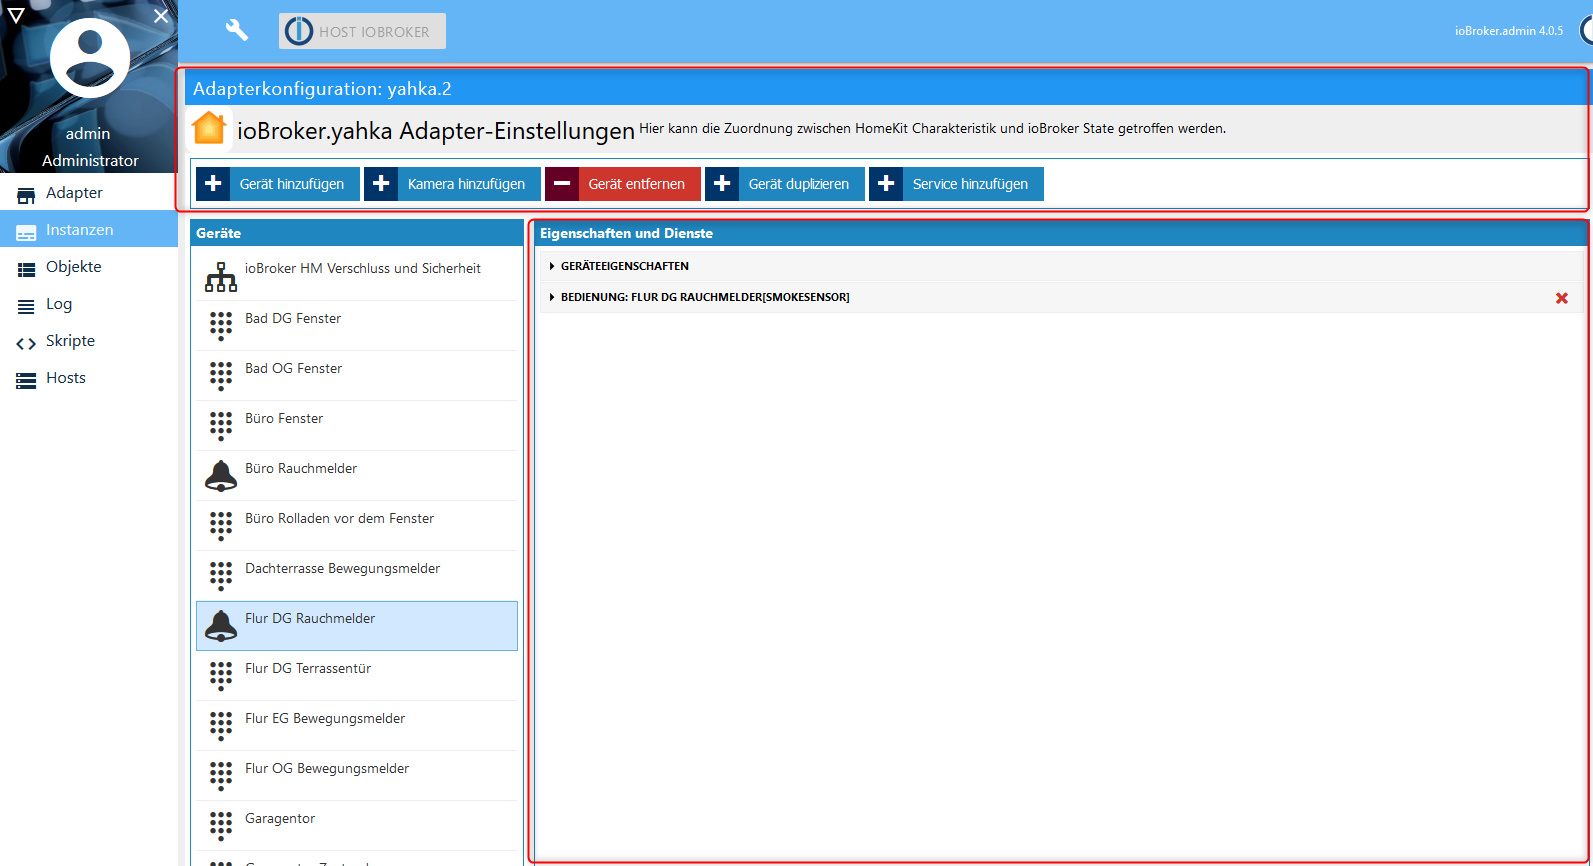This screenshot has width=1593, height=866.
Task: Click Kamera hinzufügen button
Action: click(x=452, y=184)
